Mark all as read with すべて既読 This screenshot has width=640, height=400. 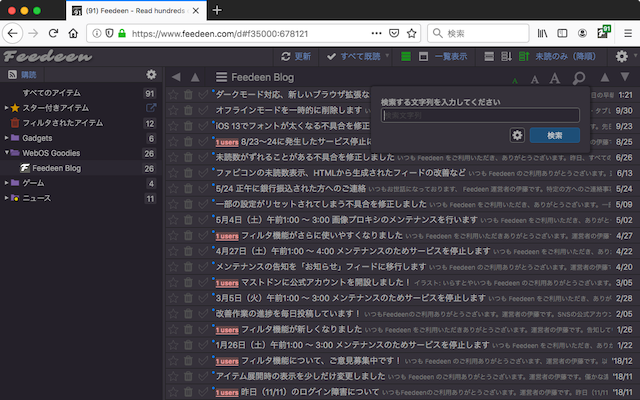click(353, 56)
